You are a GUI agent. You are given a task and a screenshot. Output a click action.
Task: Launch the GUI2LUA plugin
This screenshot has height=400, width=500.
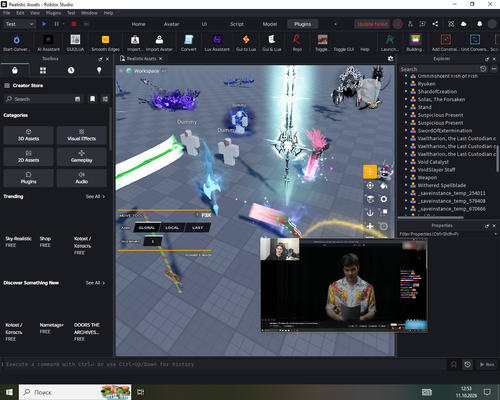coord(75,43)
